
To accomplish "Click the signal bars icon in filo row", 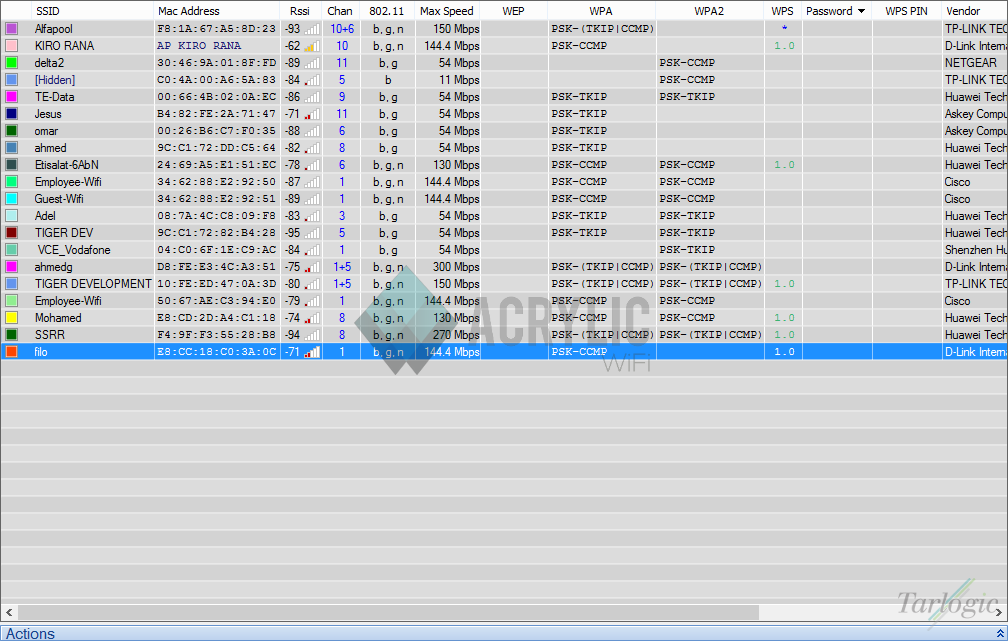I will 312,352.
